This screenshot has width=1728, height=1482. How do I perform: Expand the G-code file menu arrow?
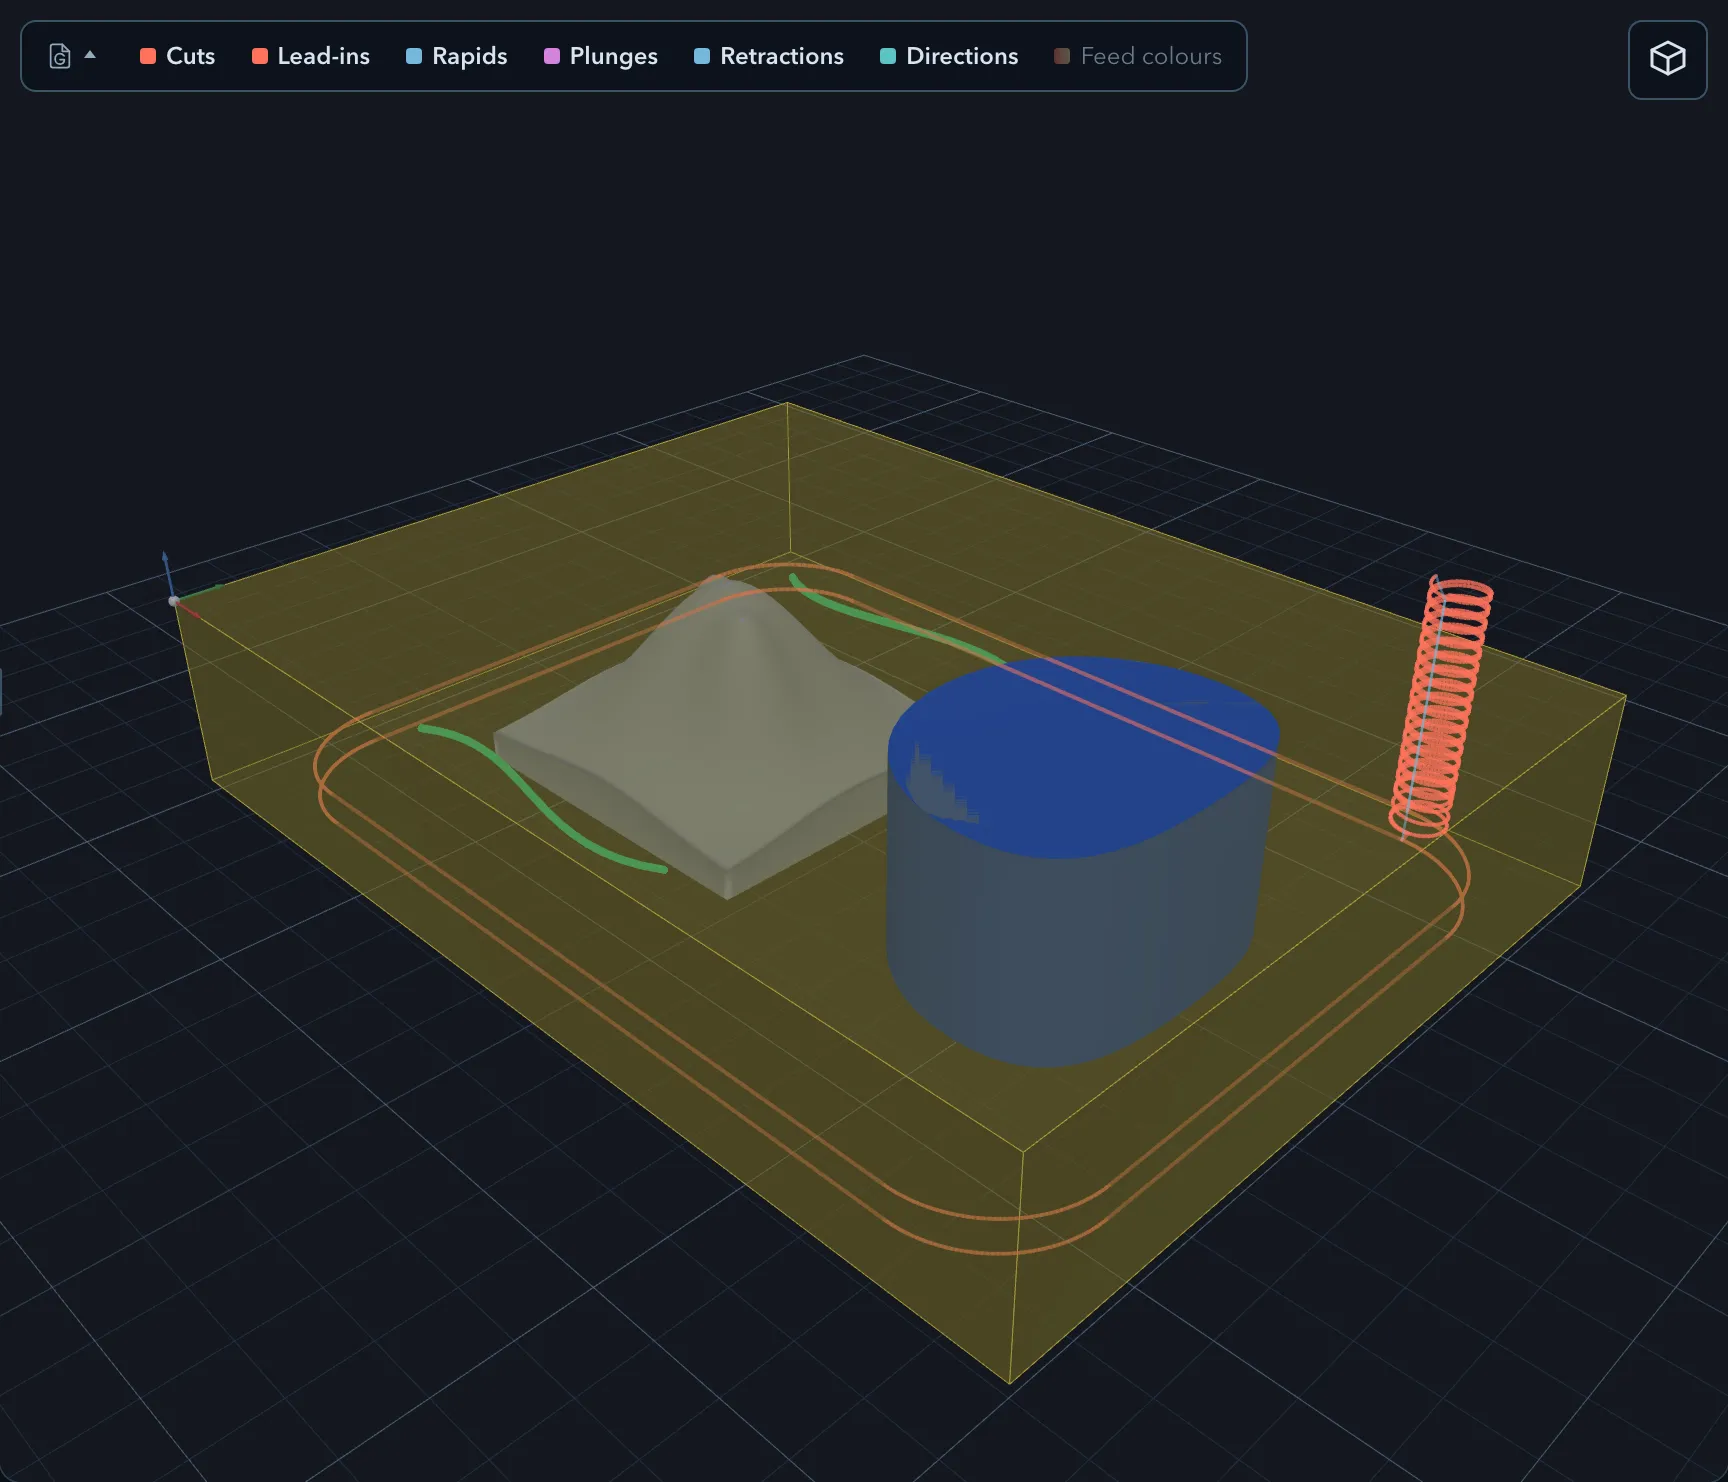[90, 55]
